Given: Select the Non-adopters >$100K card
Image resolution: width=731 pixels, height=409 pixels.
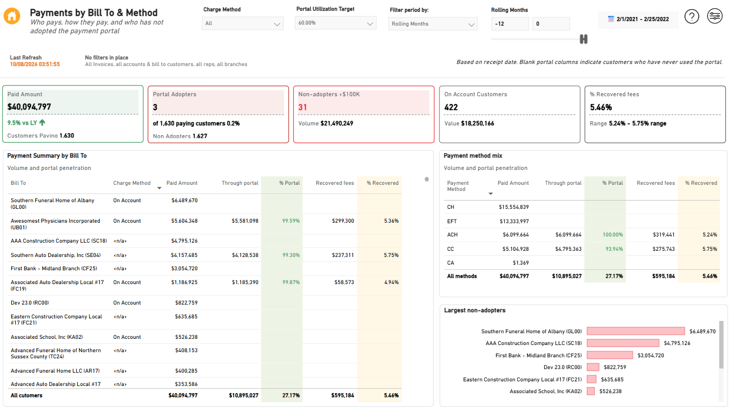Looking at the screenshot, I should click(364, 114).
